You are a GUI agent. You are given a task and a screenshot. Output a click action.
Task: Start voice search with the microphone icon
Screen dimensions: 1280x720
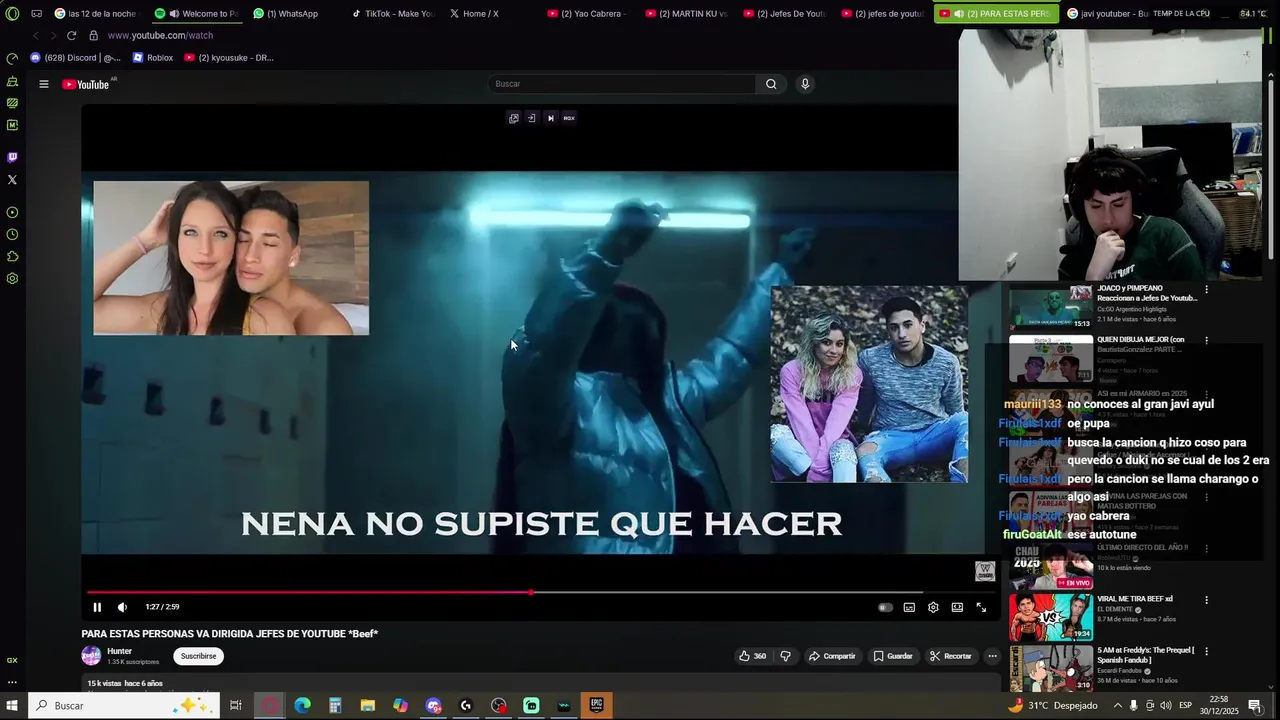[805, 84]
